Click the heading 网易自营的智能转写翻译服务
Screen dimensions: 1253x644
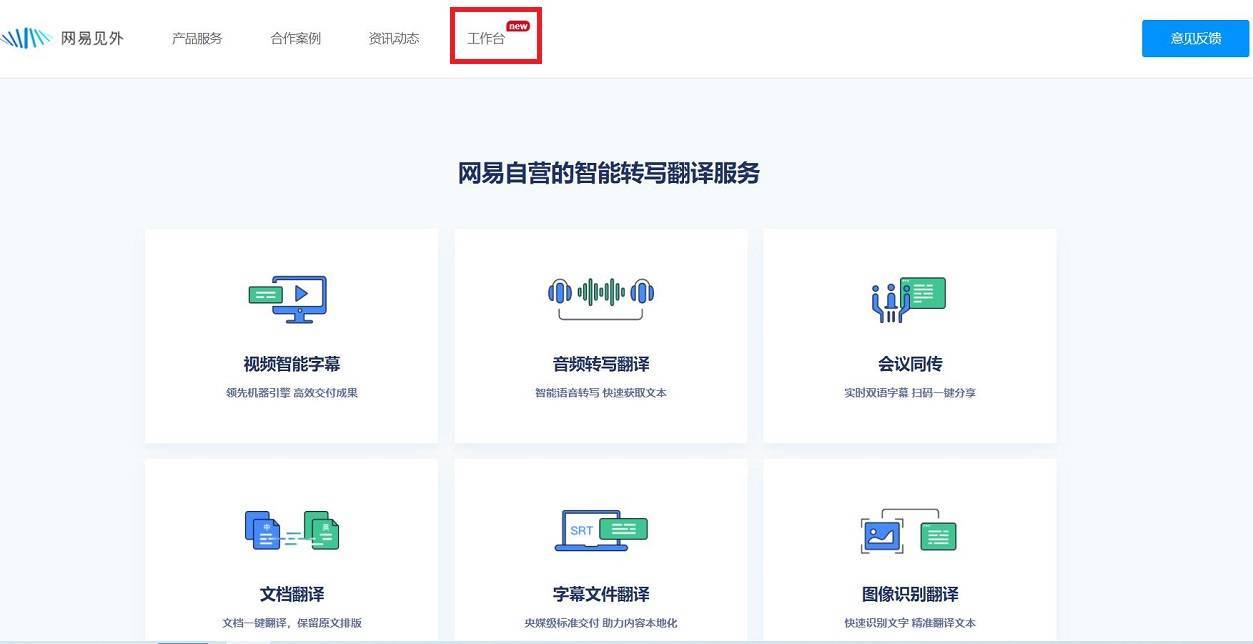609,173
